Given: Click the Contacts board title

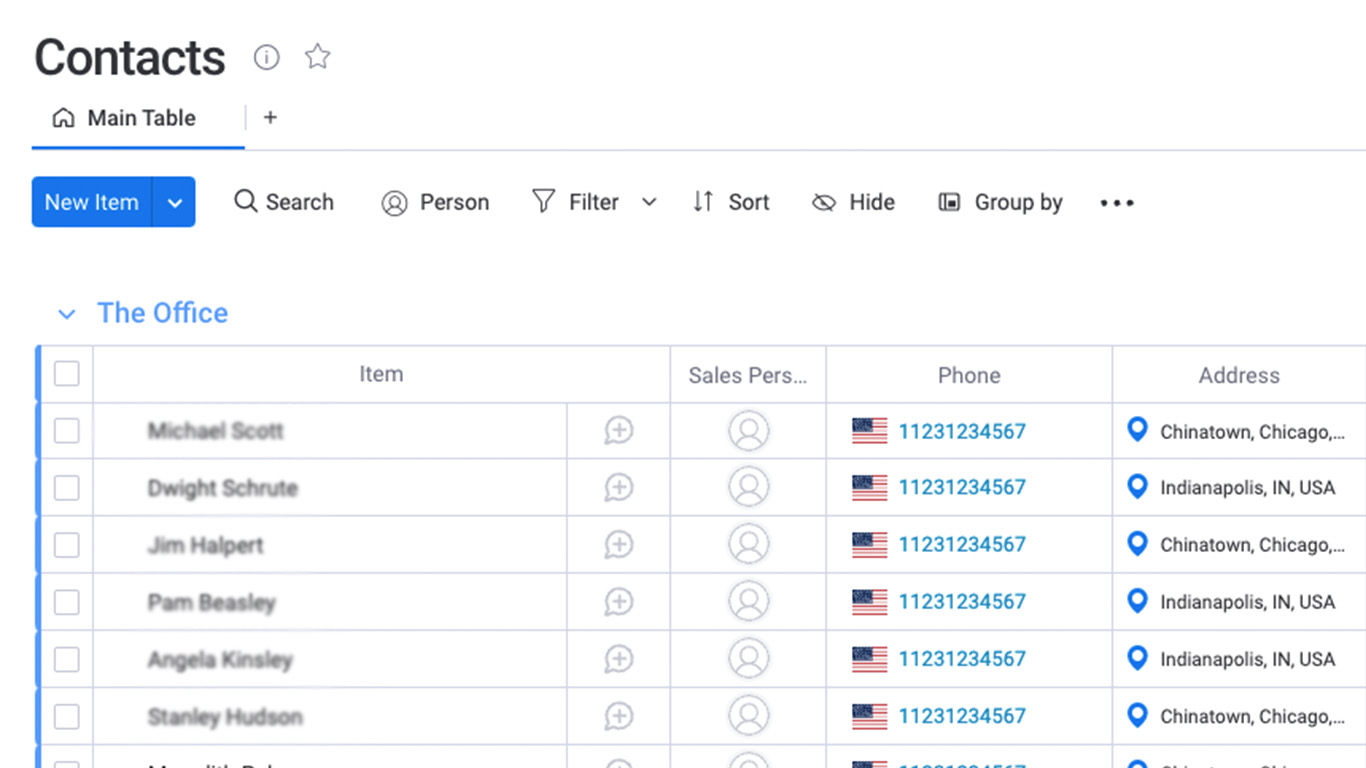Looking at the screenshot, I should pos(130,58).
